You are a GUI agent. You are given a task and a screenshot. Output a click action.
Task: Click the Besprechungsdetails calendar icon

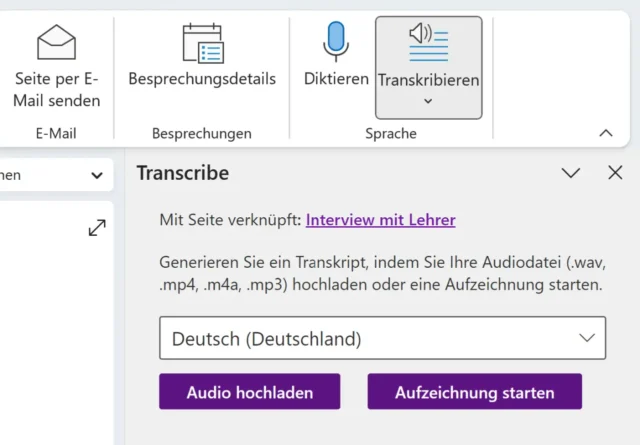coord(202,42)
